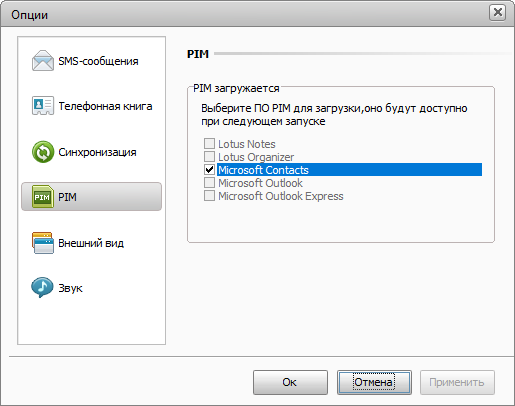
Task: Switch to SMS-сообщения settings section
Action: point(98,61)
